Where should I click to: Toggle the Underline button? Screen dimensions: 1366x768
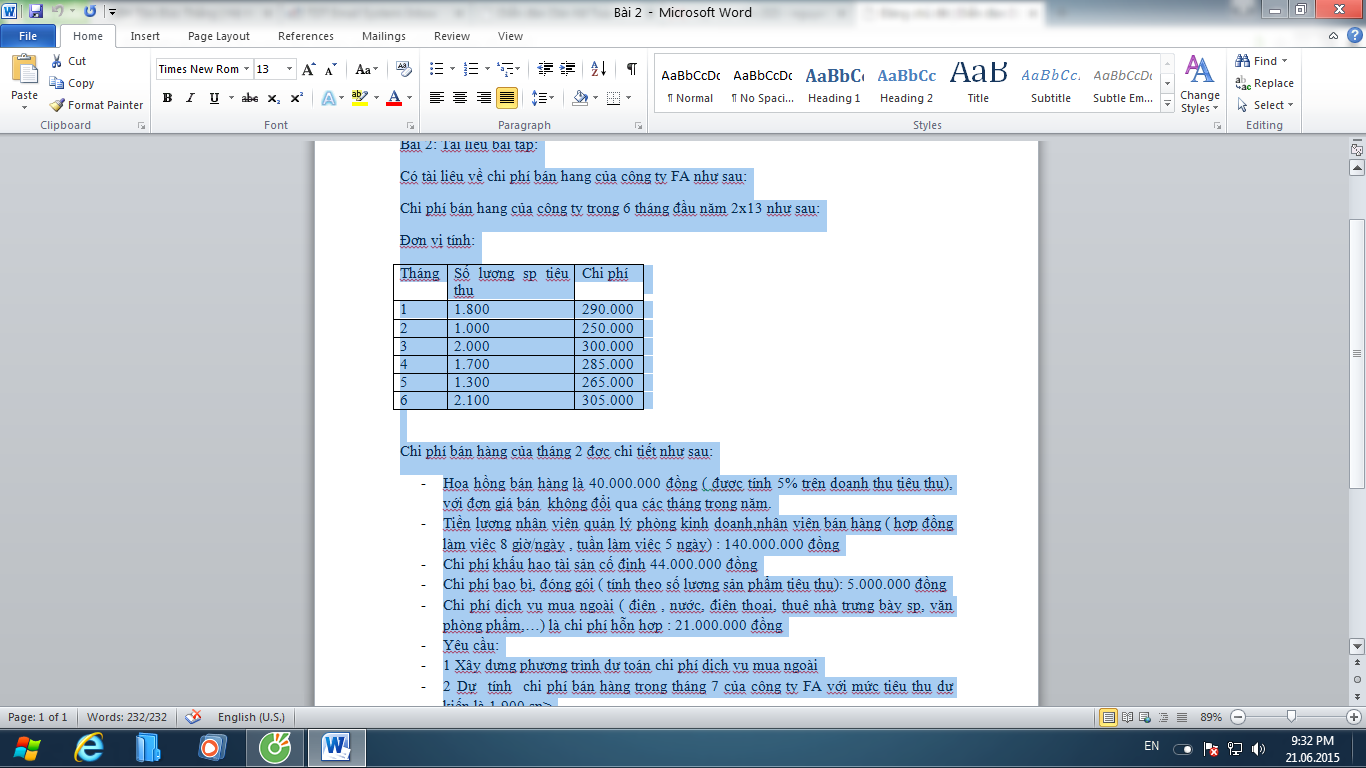(x=214, y=98)
